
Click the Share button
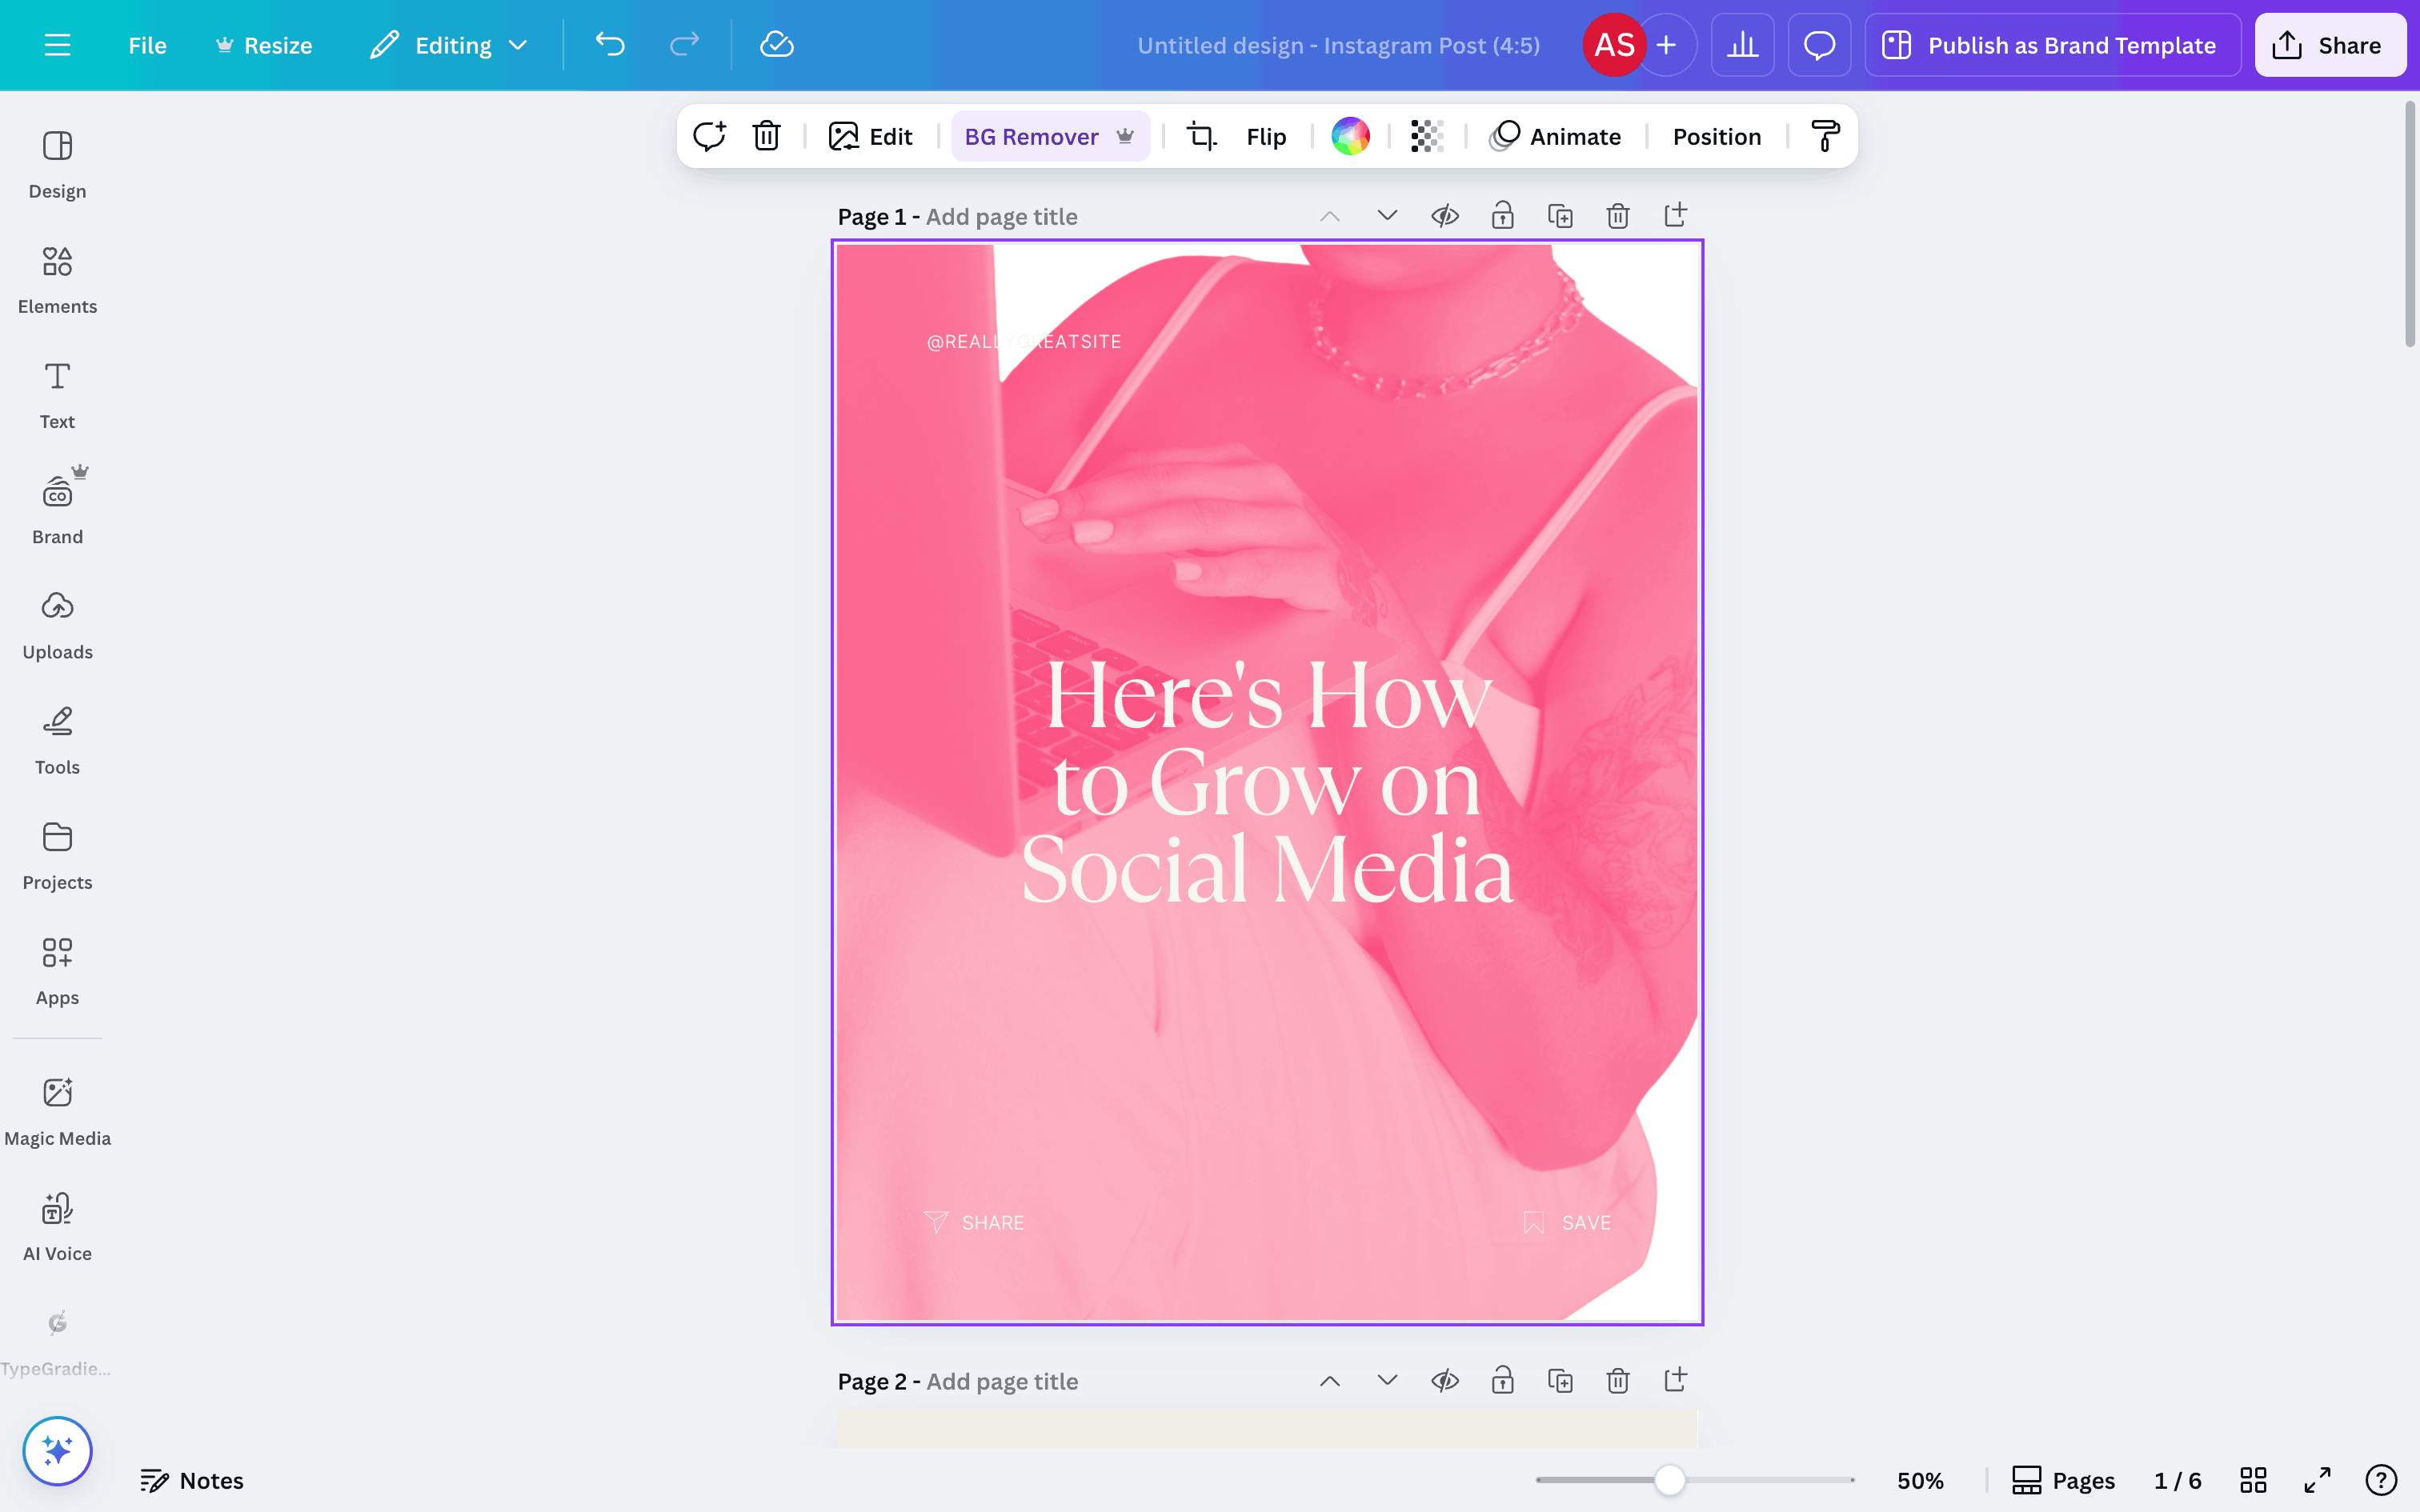[2329, 45]
